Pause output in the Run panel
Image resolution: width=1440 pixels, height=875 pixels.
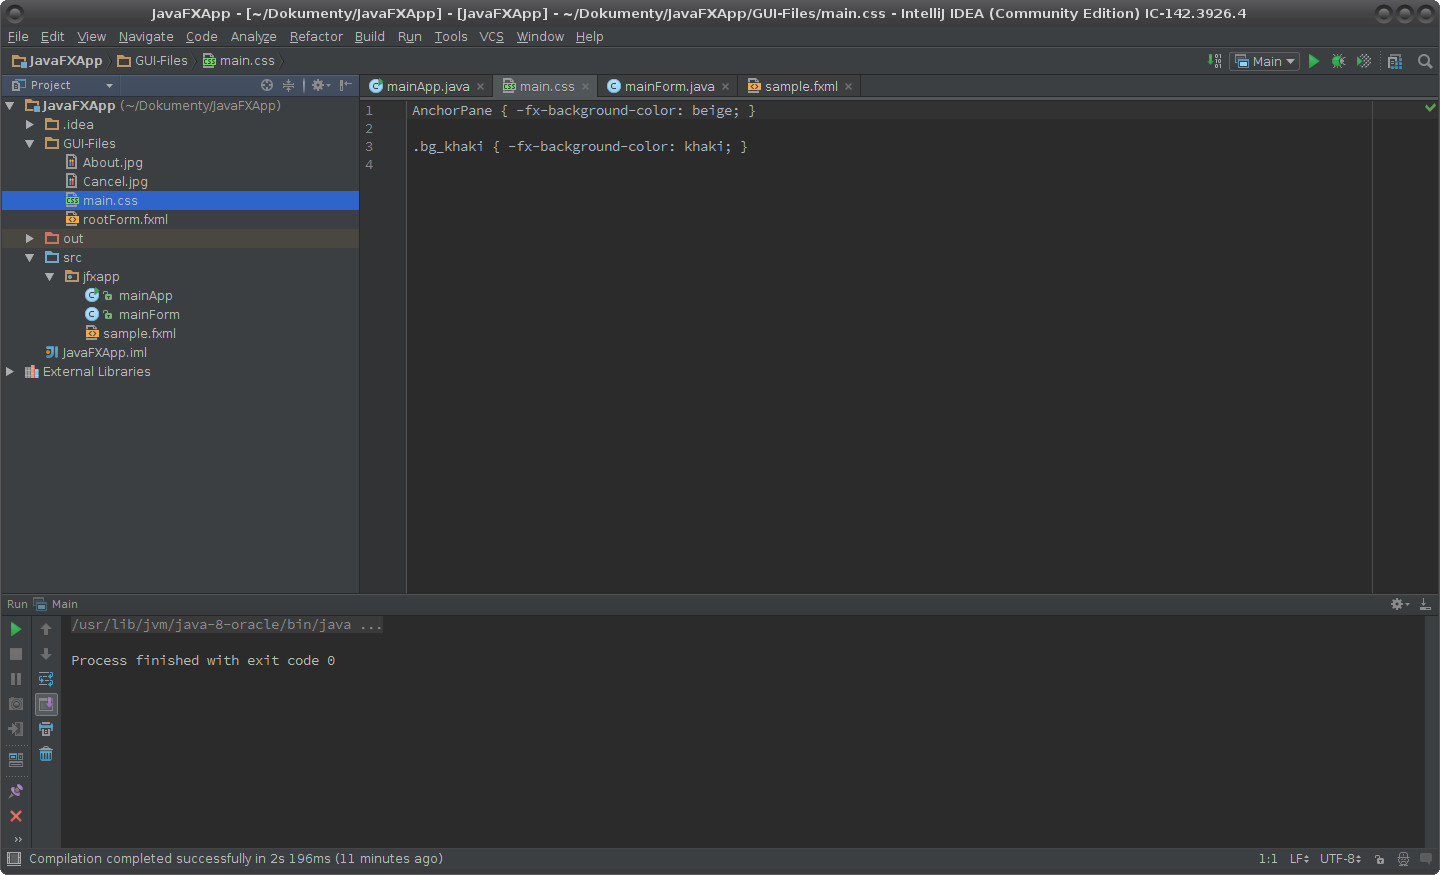[x=16, y=679]
